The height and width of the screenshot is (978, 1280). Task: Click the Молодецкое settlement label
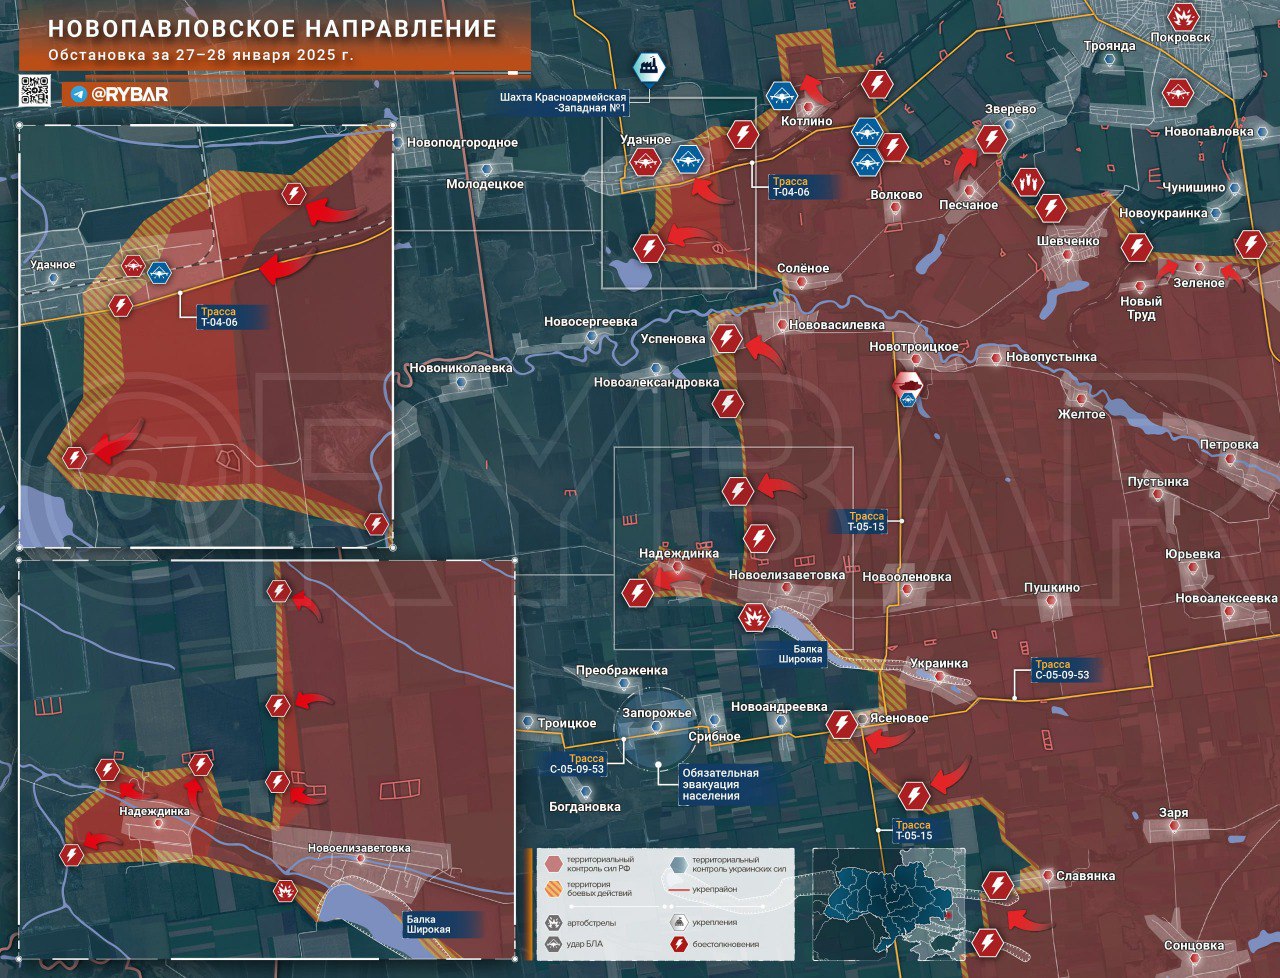click(485, 184)
